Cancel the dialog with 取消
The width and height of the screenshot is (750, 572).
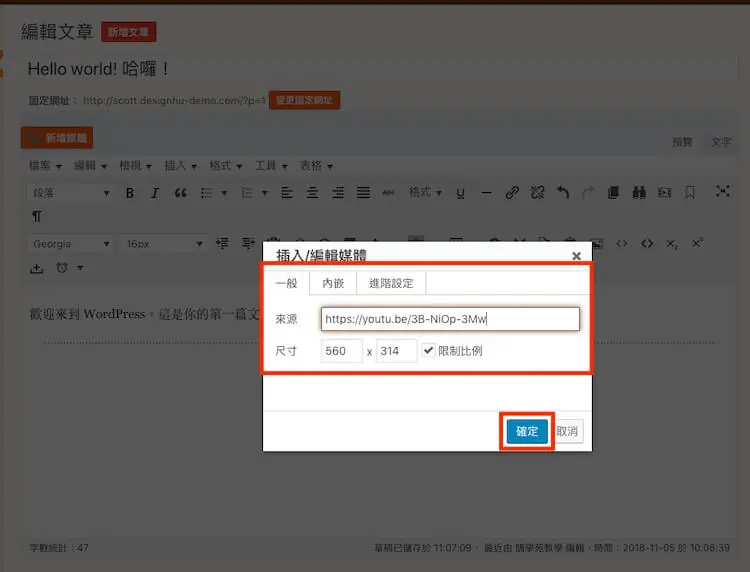click(x=567, y=431)
